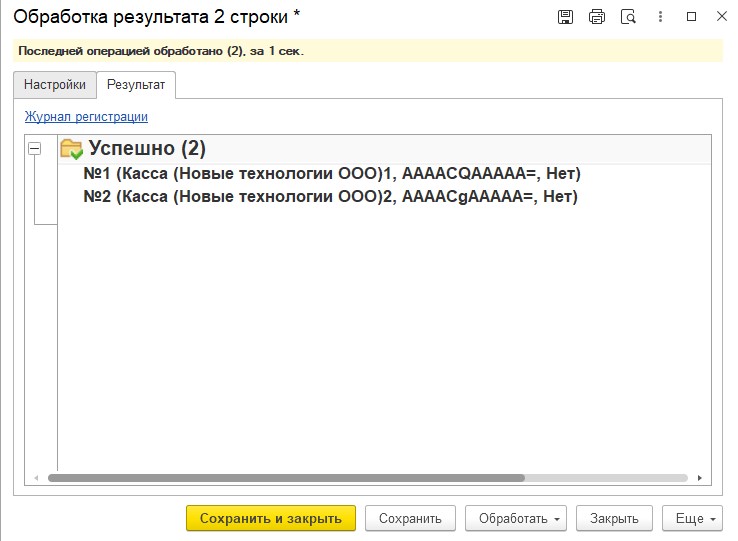Image resolution: width=738 pixels, height=541 pixels.
Task: Switch to the Настройки tab
Action: [x=55, y=85]
